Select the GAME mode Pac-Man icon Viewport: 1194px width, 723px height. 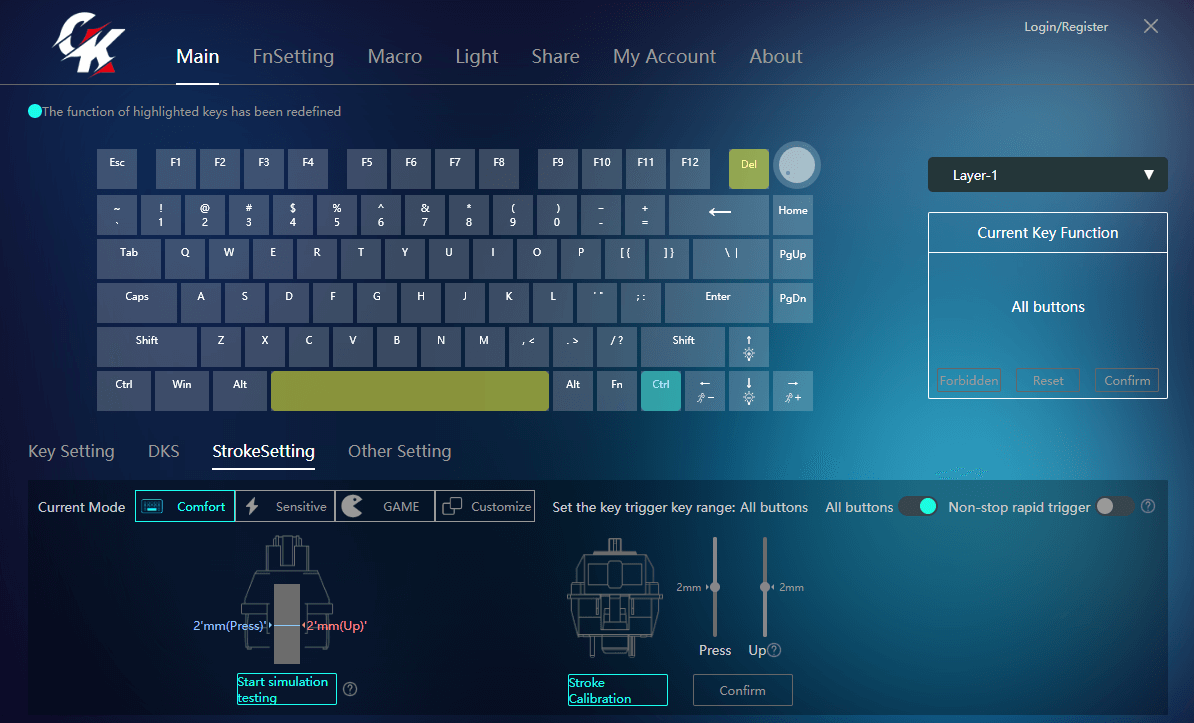(352, 507)
